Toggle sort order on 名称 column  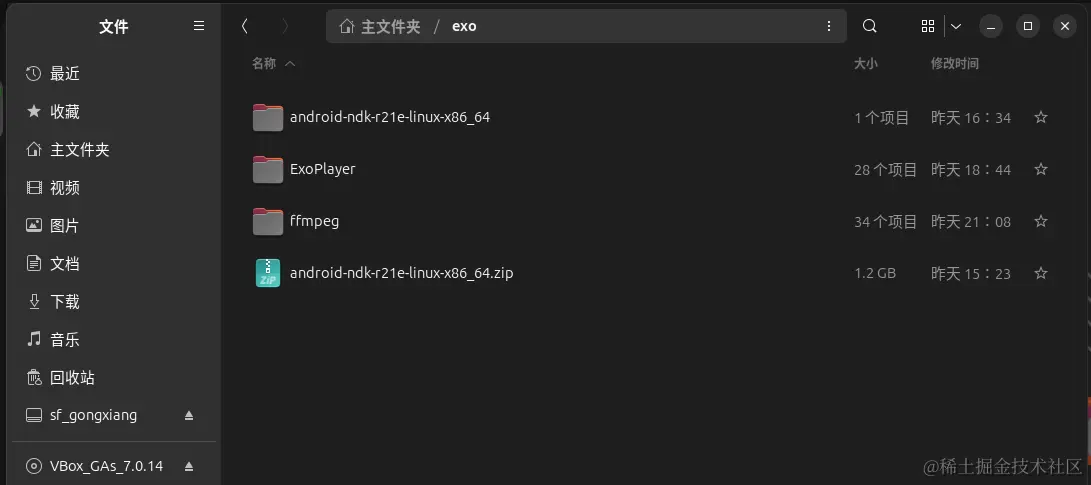[x=273, y=63]
